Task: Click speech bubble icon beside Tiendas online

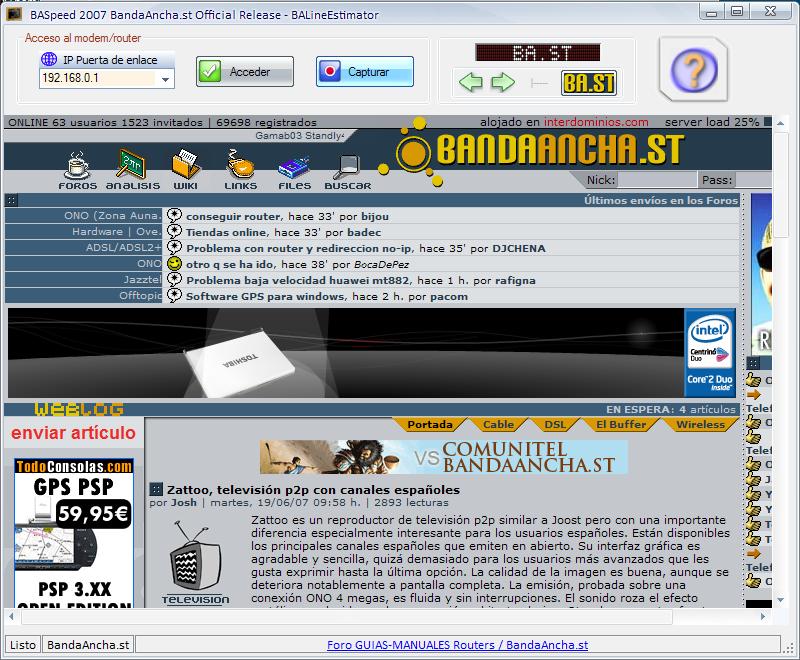Action: 174,232
